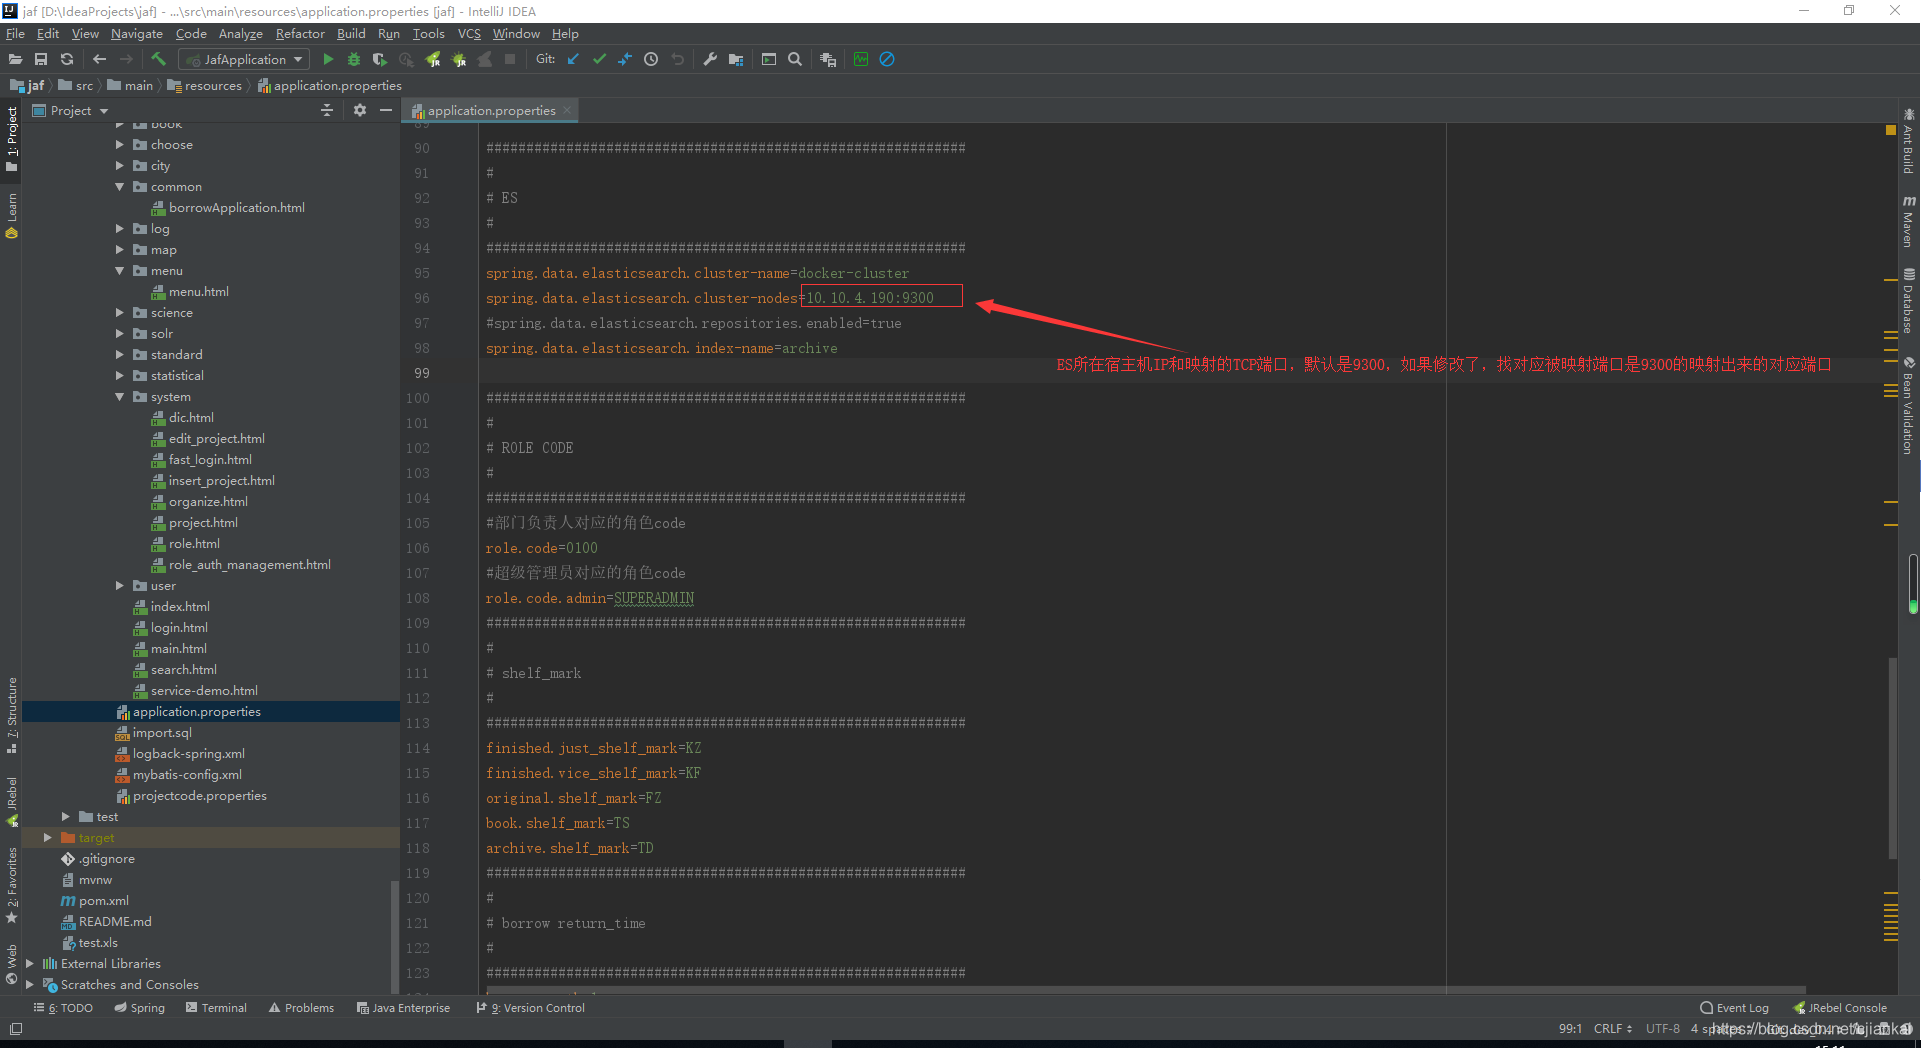The image size is (1921, 1048).
Task: Open the Maven side panel
Action: pyautogui.click(x=1909, y=222)
